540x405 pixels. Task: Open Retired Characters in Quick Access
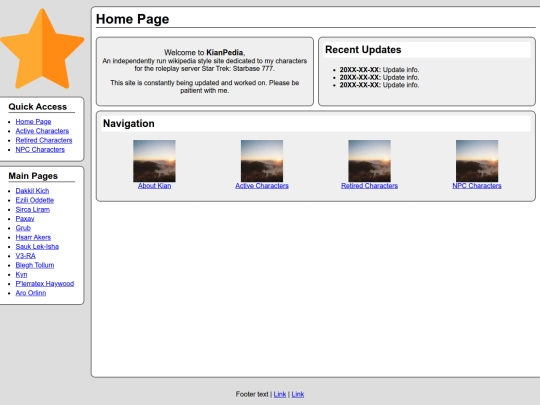44,140
